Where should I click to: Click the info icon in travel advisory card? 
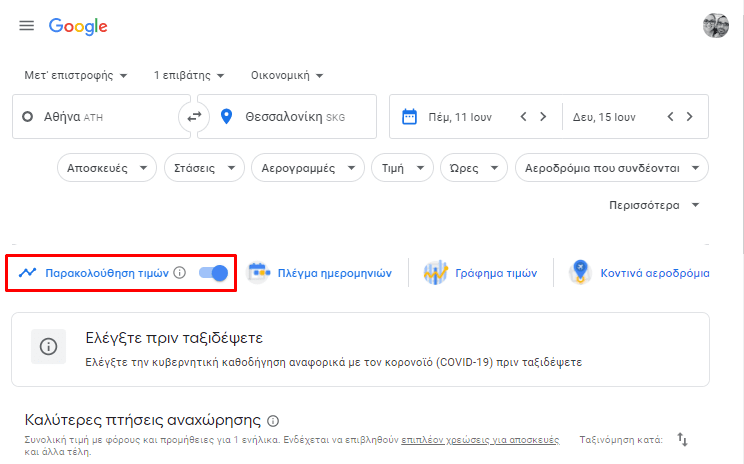[48, 346]
